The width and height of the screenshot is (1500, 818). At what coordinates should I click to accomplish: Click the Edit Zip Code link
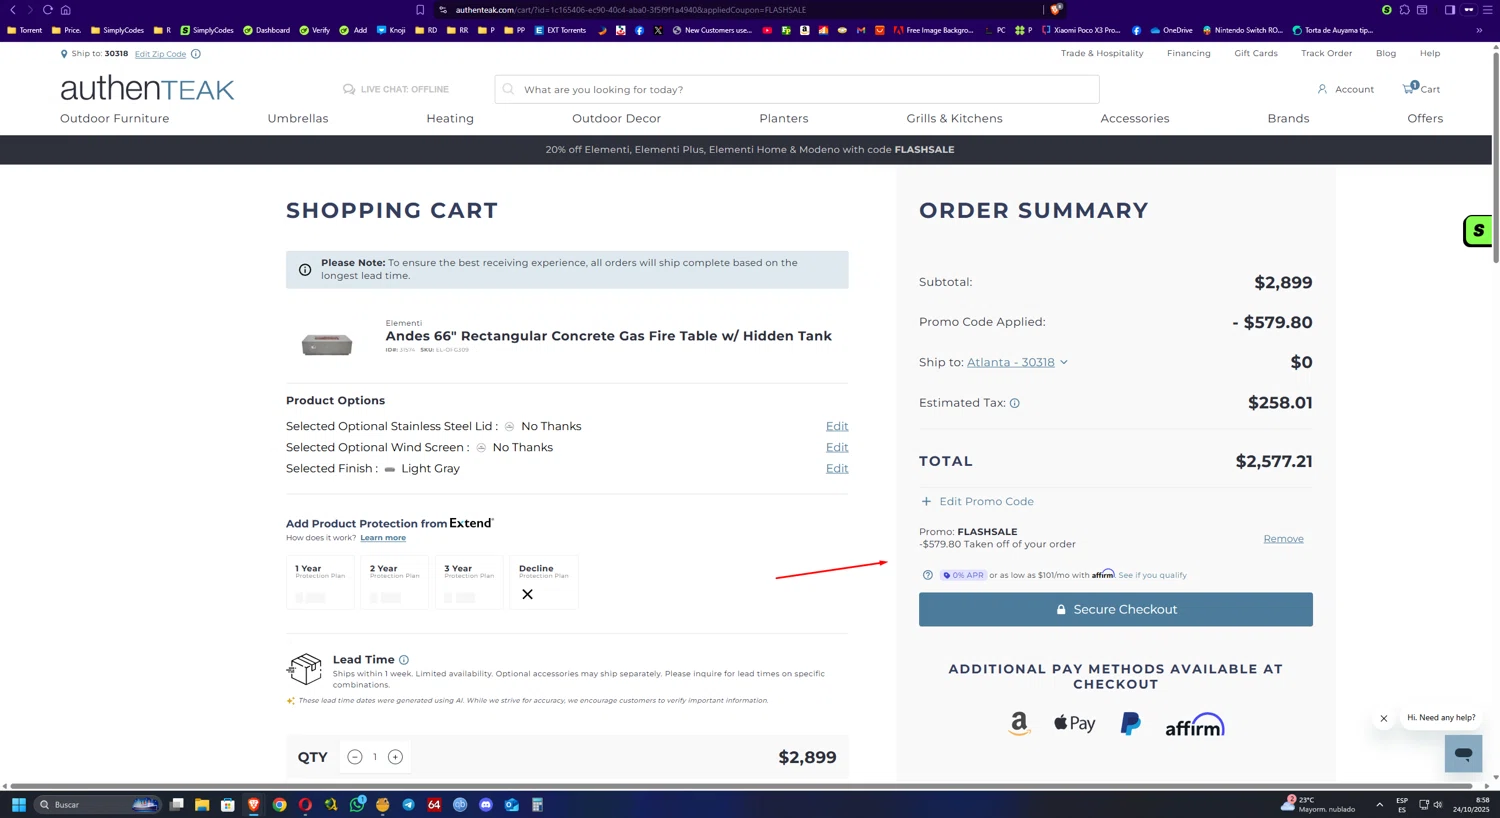coord(160,54)
